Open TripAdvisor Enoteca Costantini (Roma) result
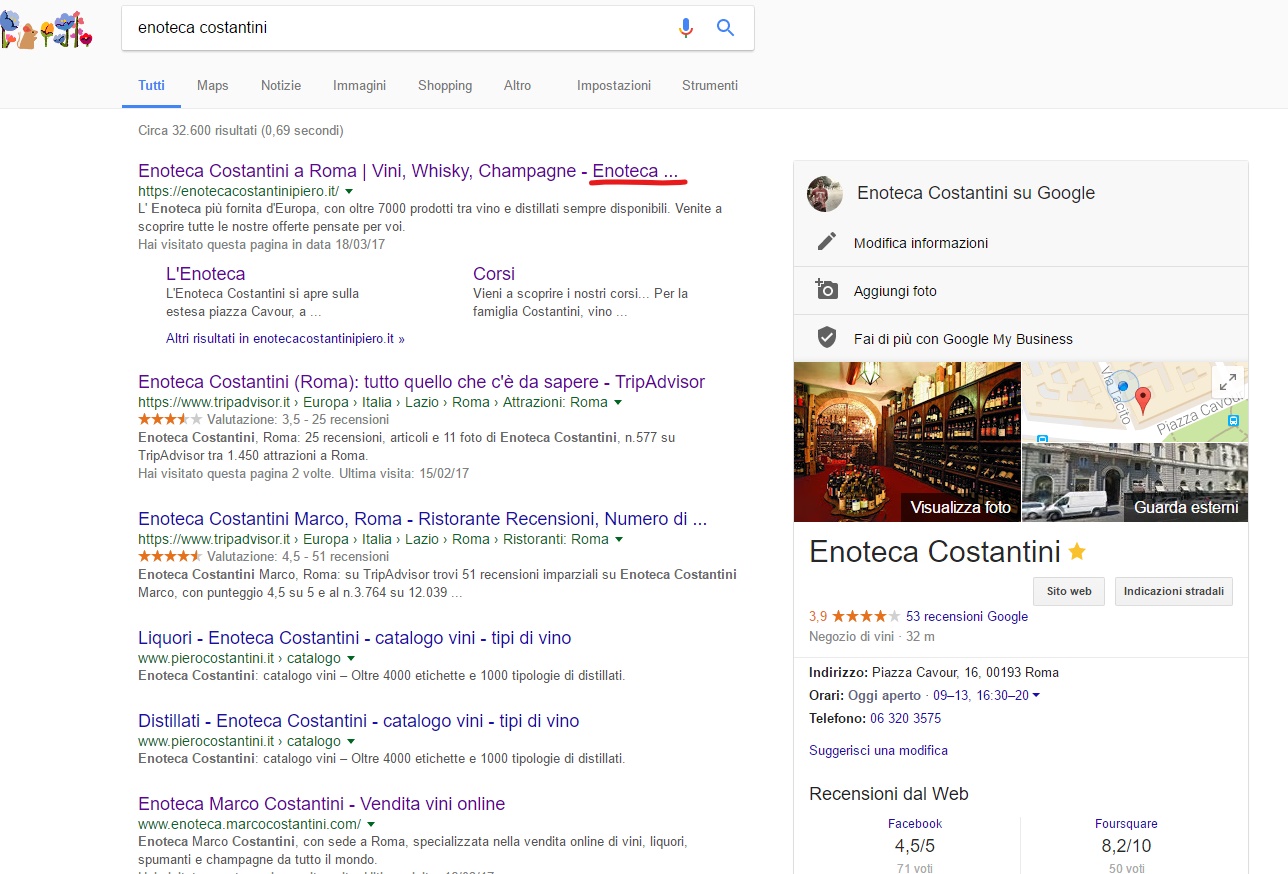The height and width of the screenshot is (874, 1288). (421, 382)
